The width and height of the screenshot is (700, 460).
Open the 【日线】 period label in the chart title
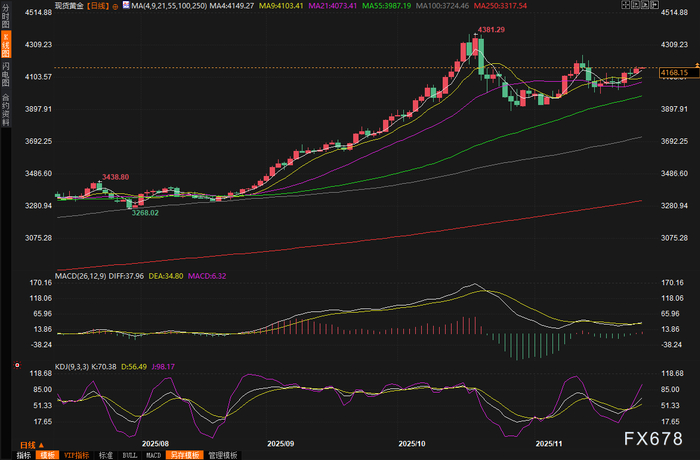[98, 6]
